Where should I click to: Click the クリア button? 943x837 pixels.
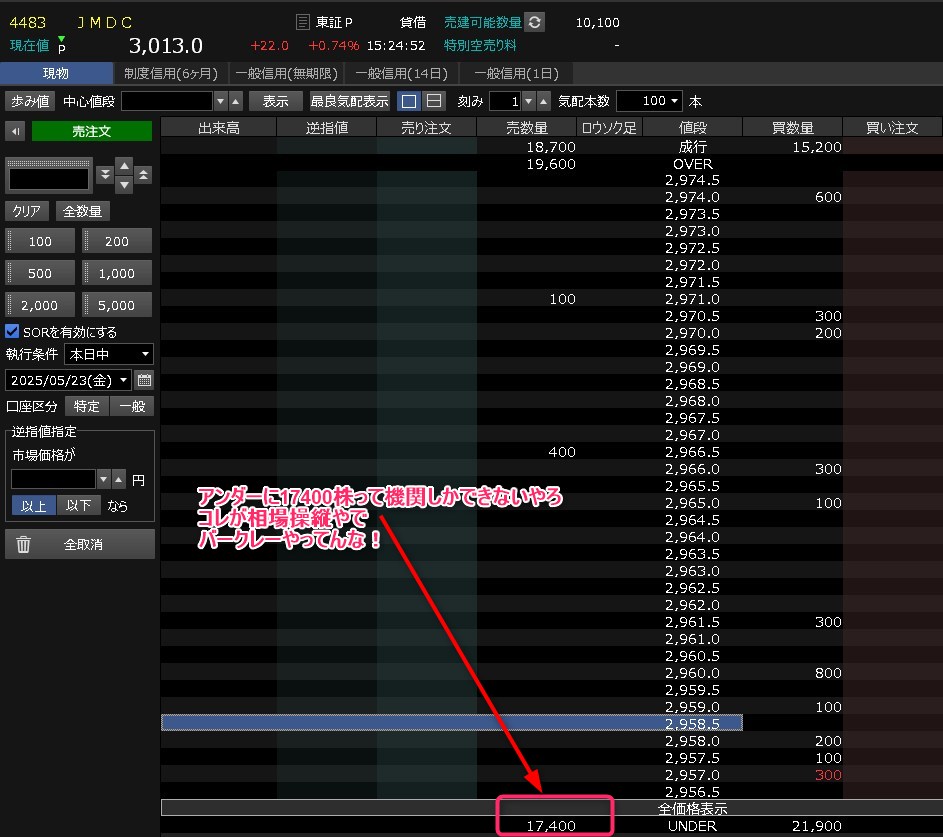pos(27,211)
